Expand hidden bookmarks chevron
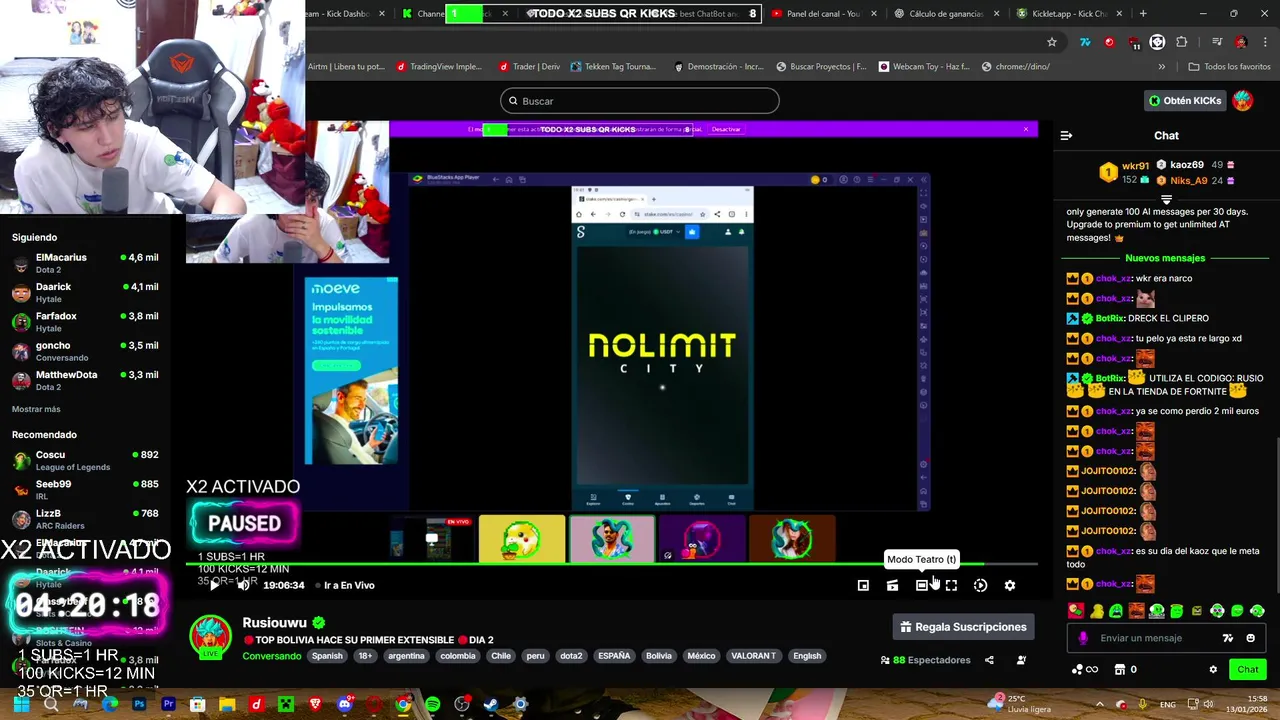This screenshot has width=1280, height=720. (x=1161, y=67)
